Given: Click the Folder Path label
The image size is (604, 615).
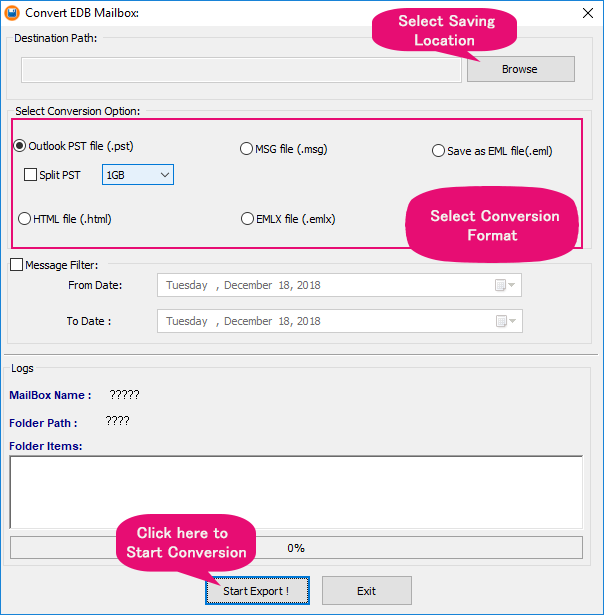Looking at the screenshot, I should click(43, 423).
